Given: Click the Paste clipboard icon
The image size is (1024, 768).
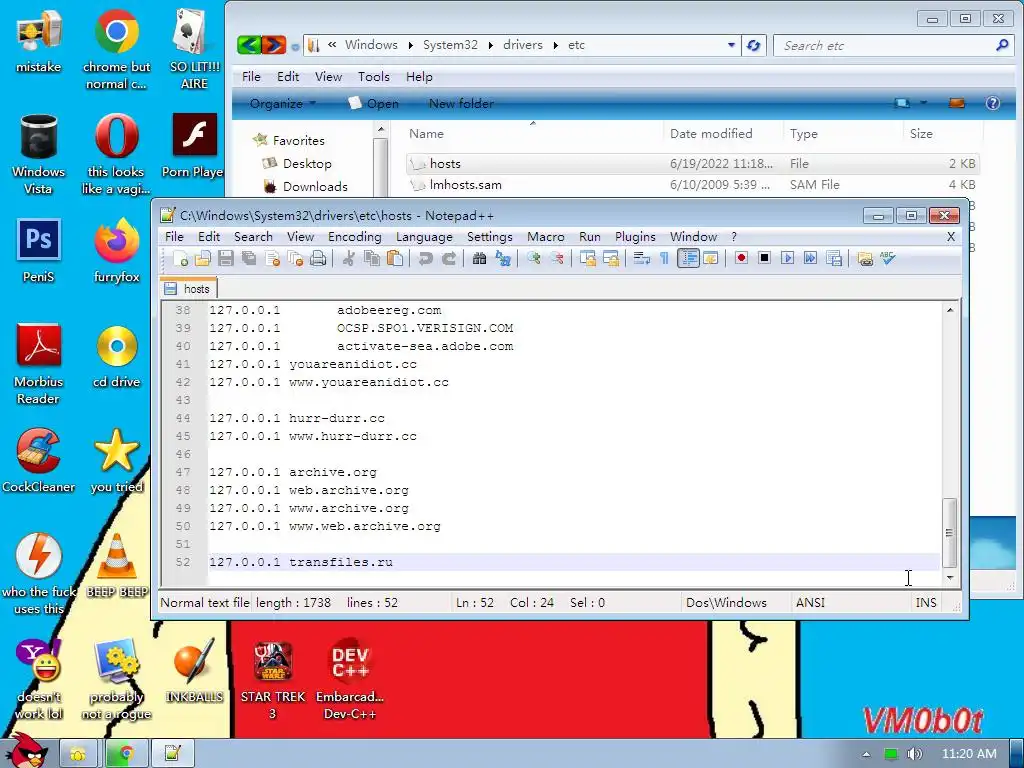Looking at the screenshot, I should (395, 259).
